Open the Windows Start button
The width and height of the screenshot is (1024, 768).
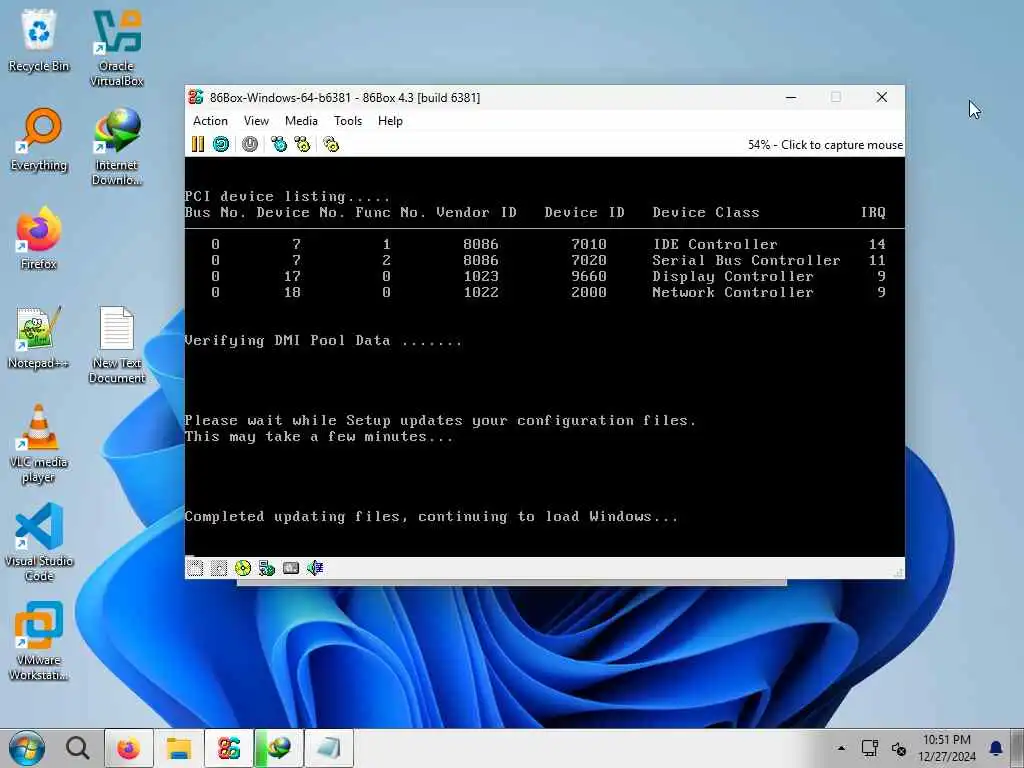[27, 748]
